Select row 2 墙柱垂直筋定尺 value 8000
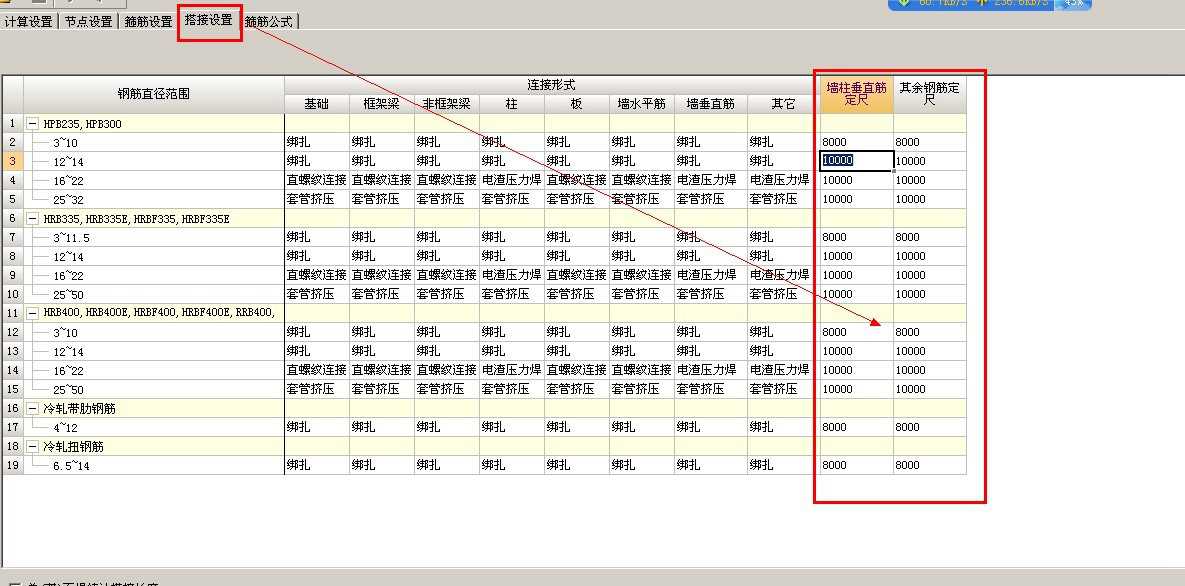 (856, 142)
